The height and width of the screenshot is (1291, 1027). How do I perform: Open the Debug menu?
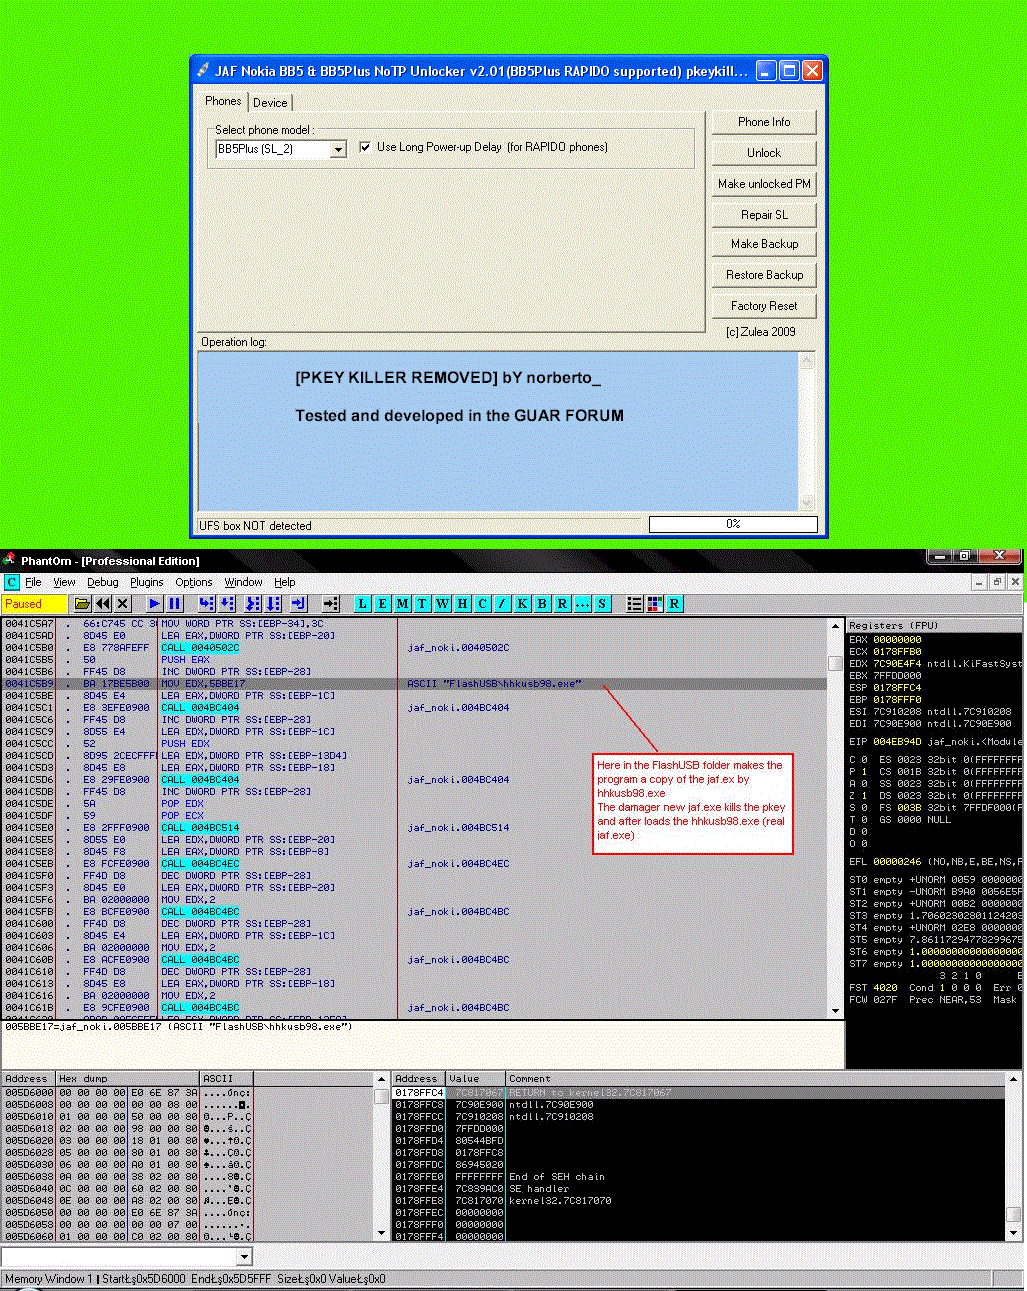pyautogui.click(x=102, y=582)
